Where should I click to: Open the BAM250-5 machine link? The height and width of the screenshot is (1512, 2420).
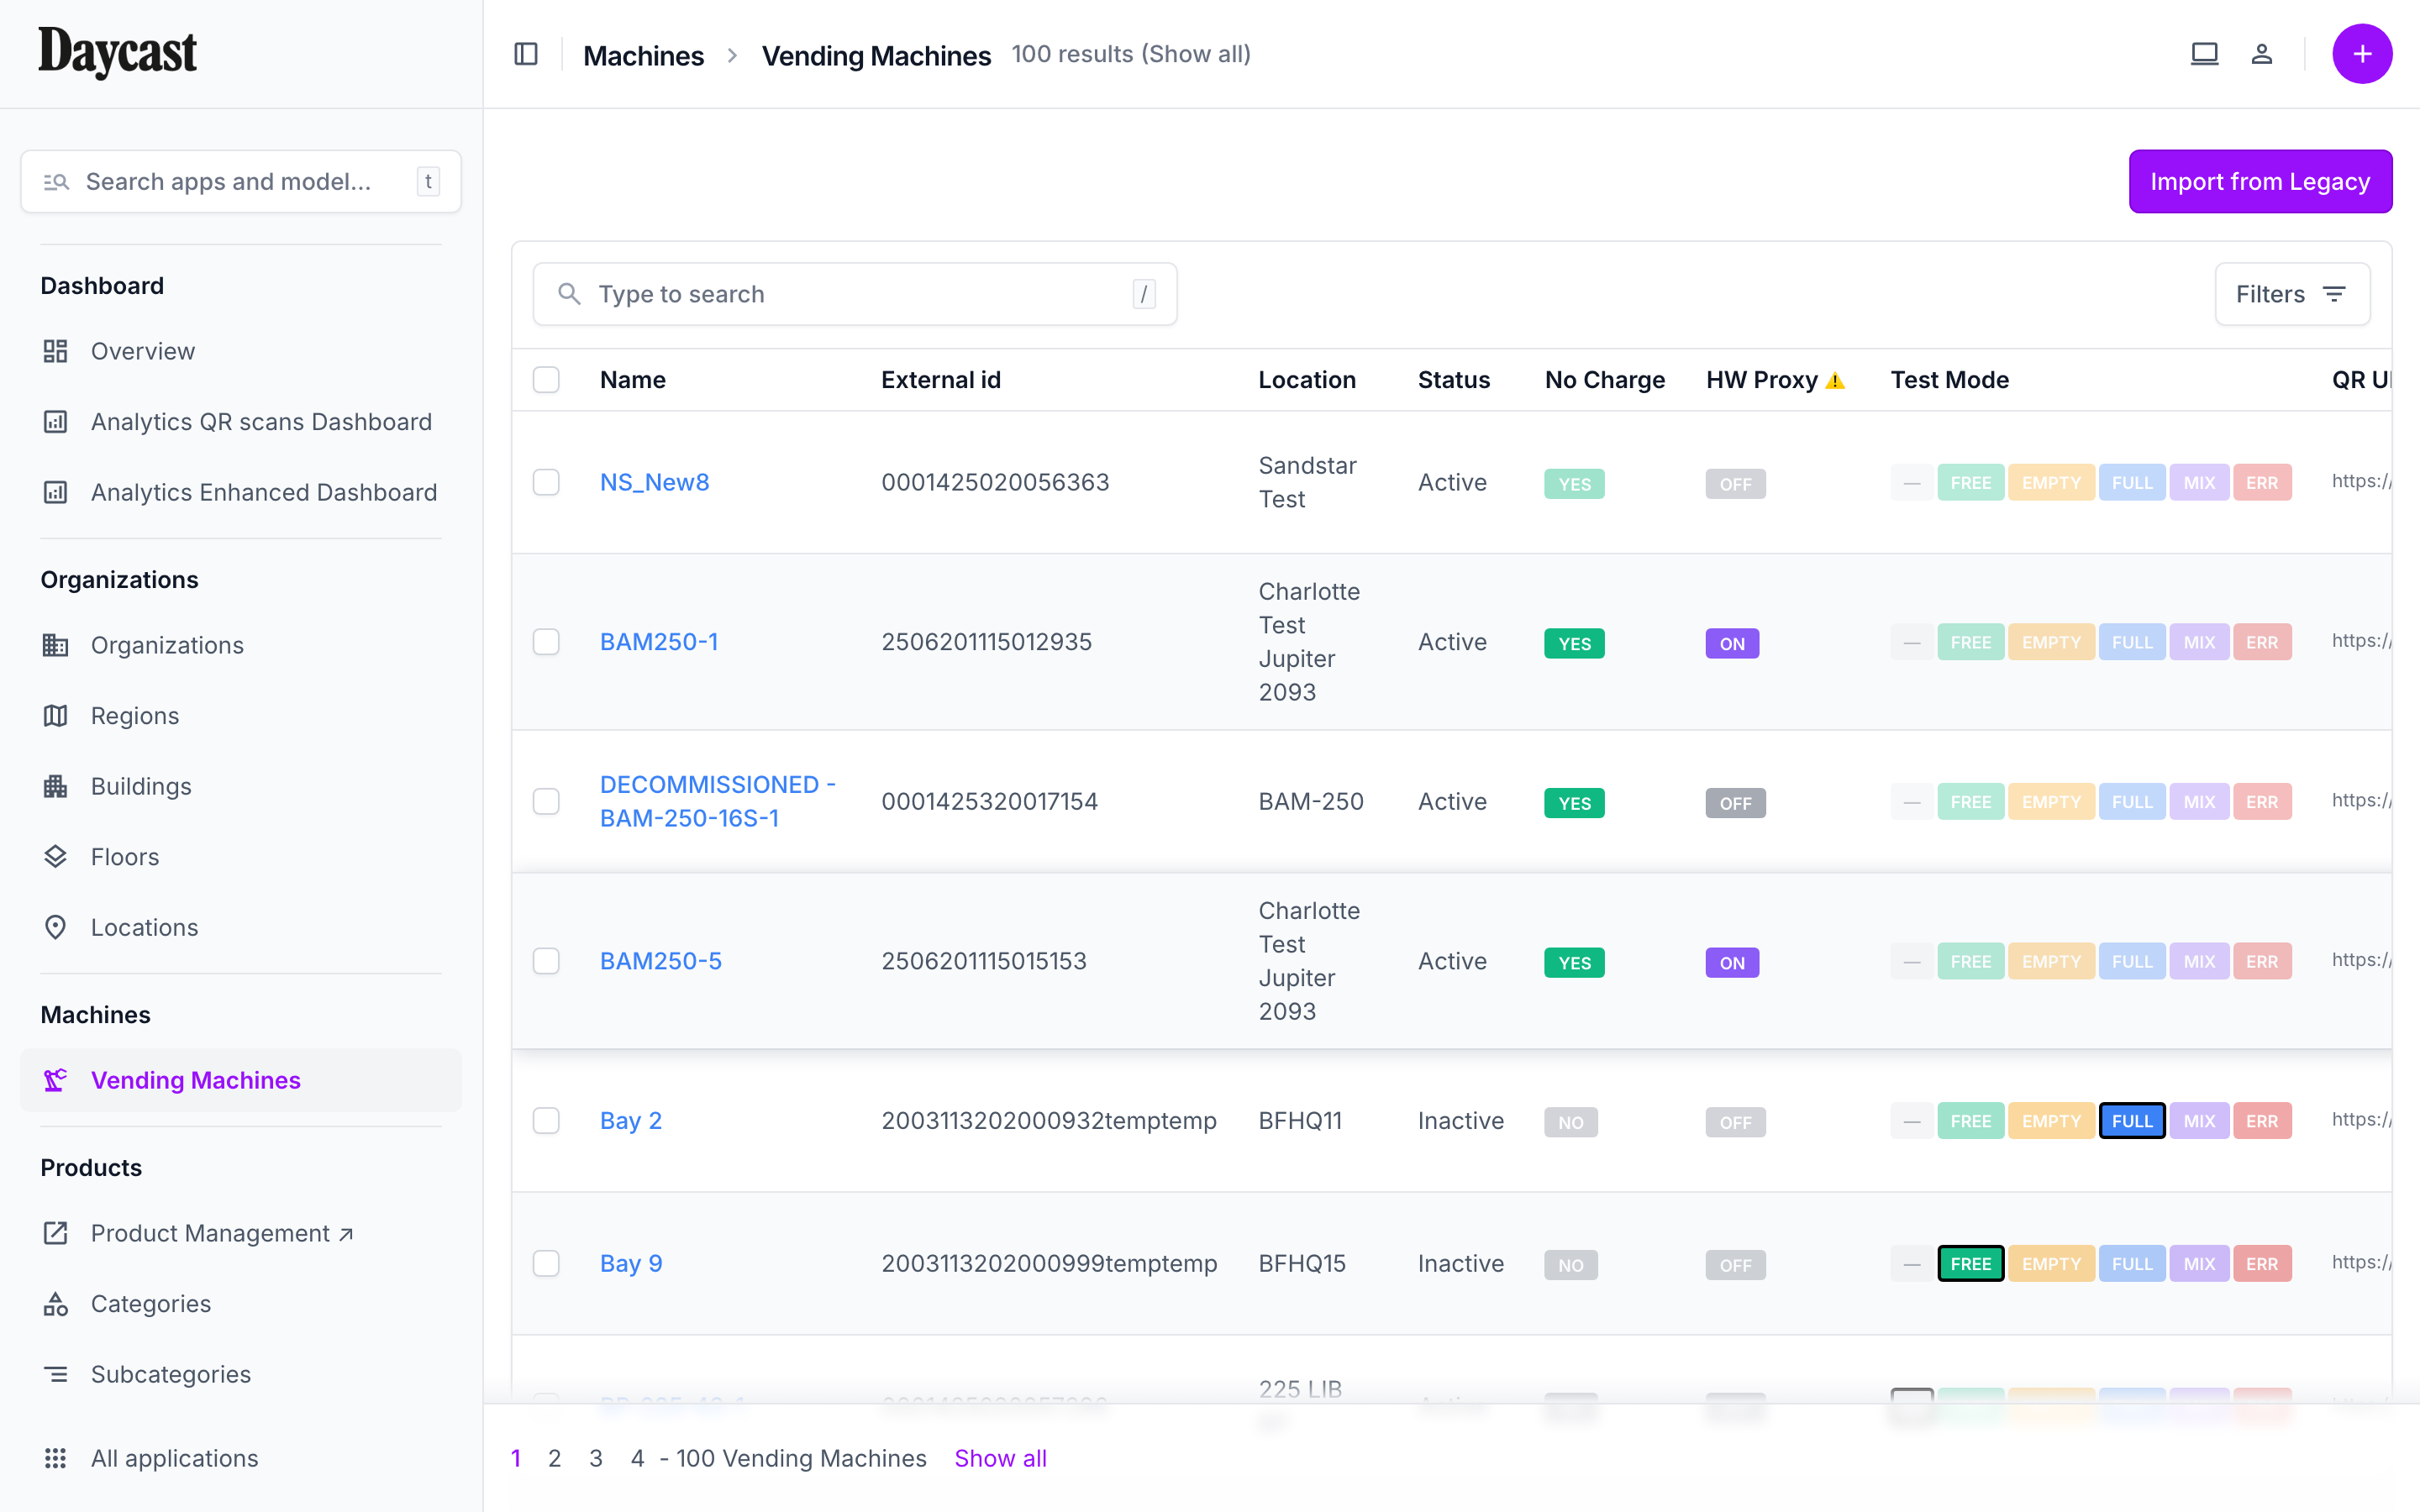(x=660, y=961)
